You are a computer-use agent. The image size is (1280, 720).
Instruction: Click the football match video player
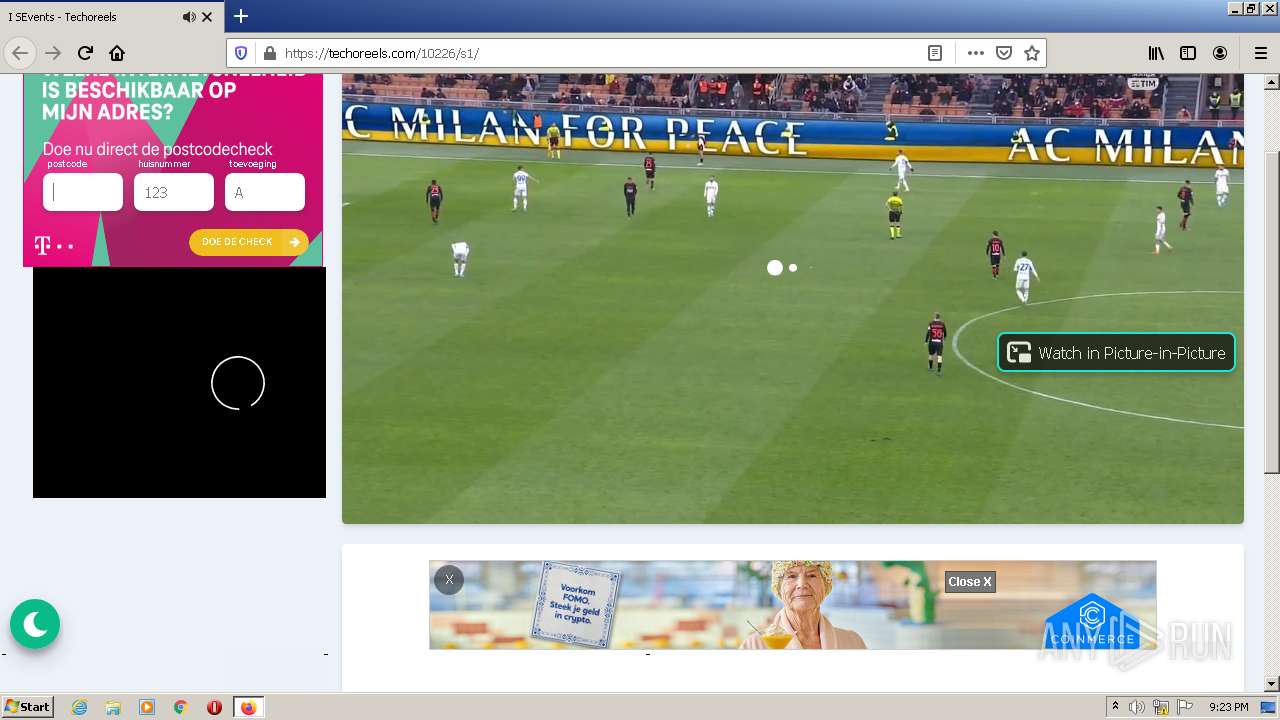[x=793, y=298]
